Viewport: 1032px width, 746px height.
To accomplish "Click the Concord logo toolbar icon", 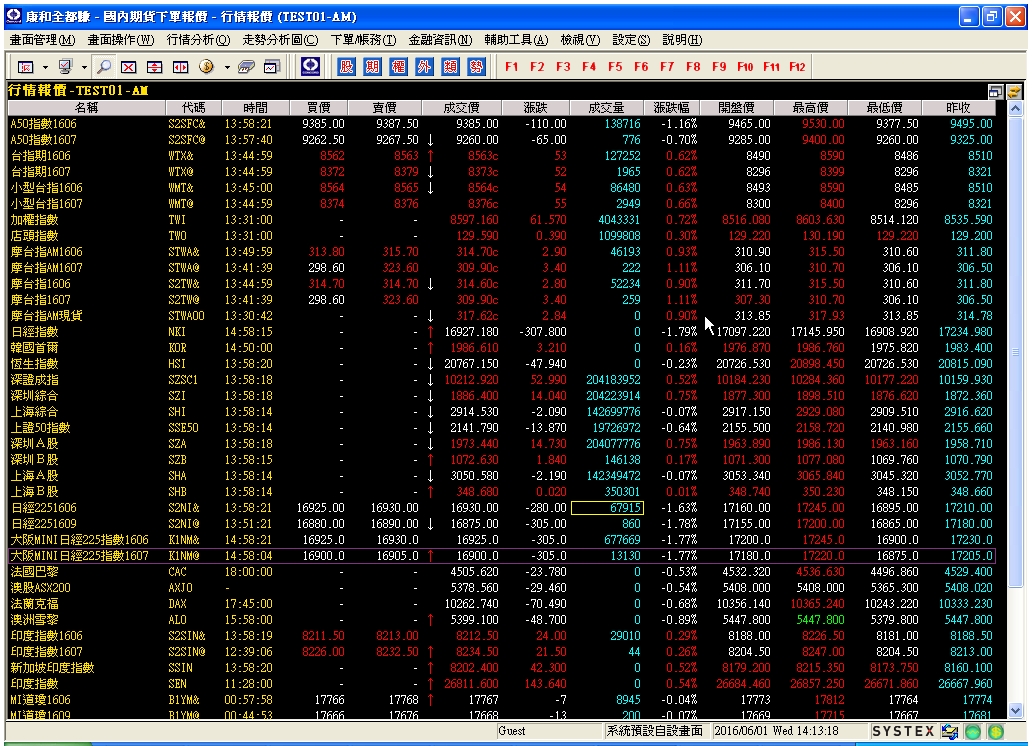I will point(311,67).
